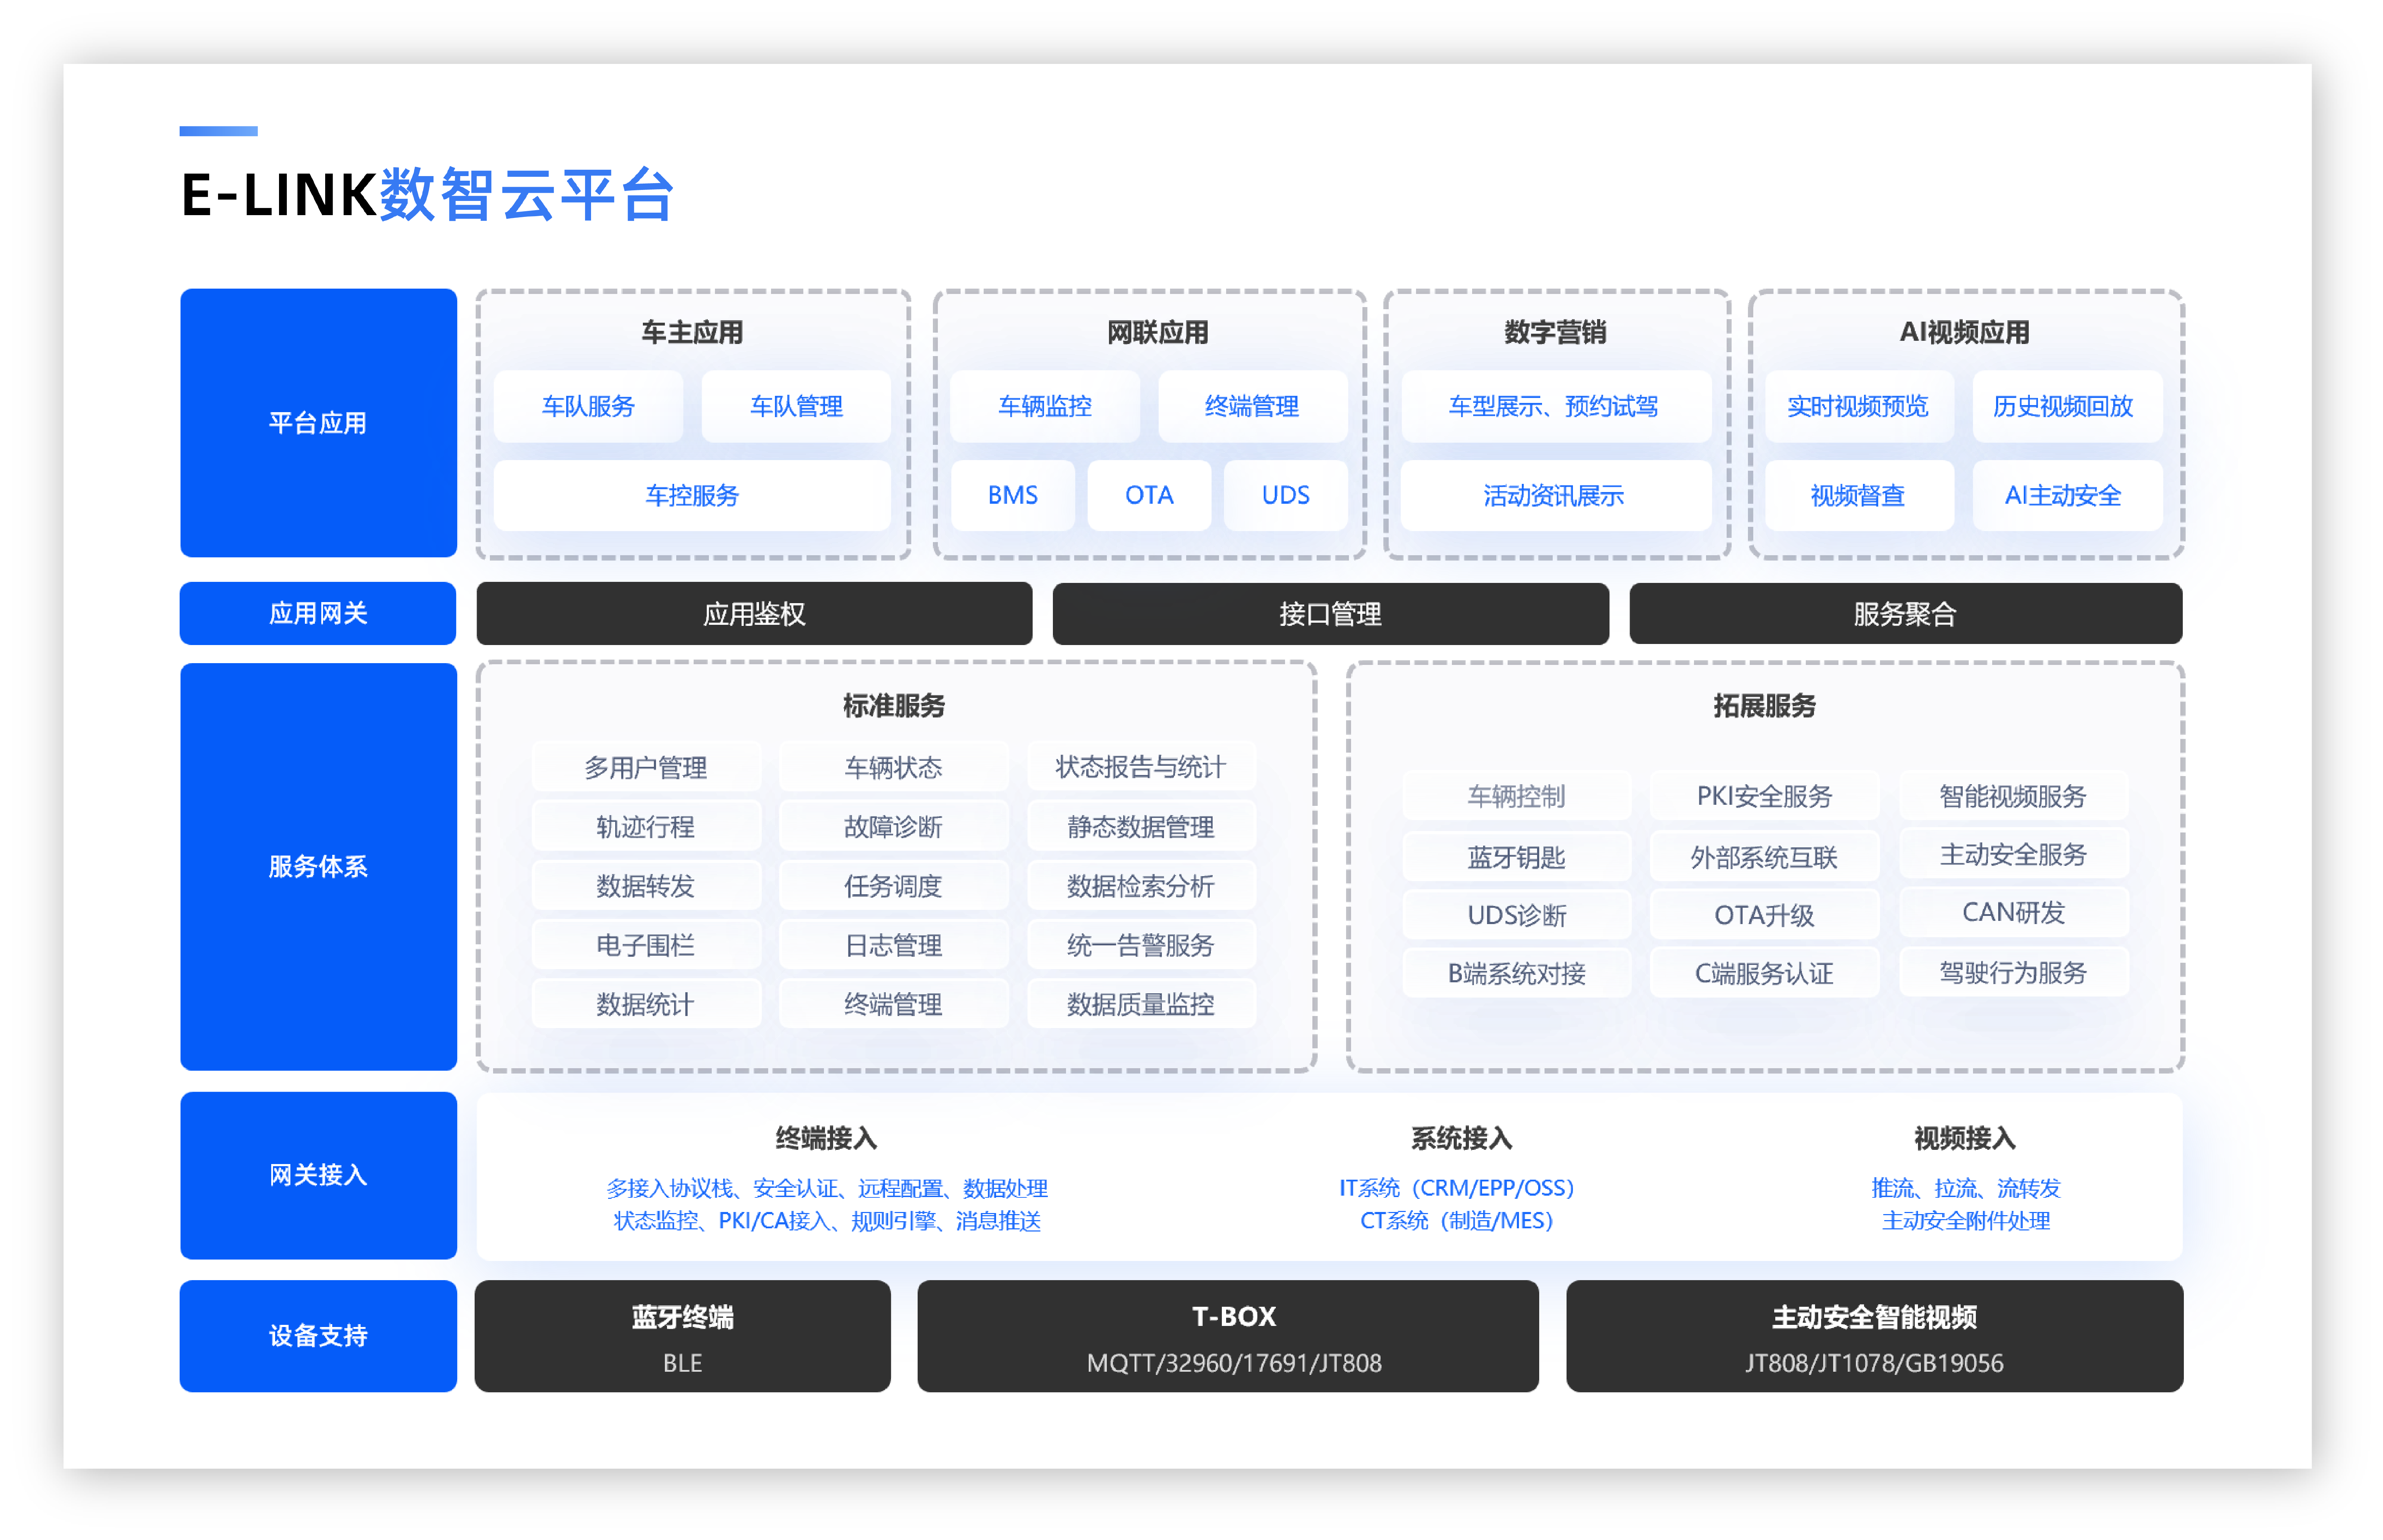Image resolution: width=2383 pixels, height=1540 pixels.
Task: Select 轨迹行程 item
Action: [646, 826]
